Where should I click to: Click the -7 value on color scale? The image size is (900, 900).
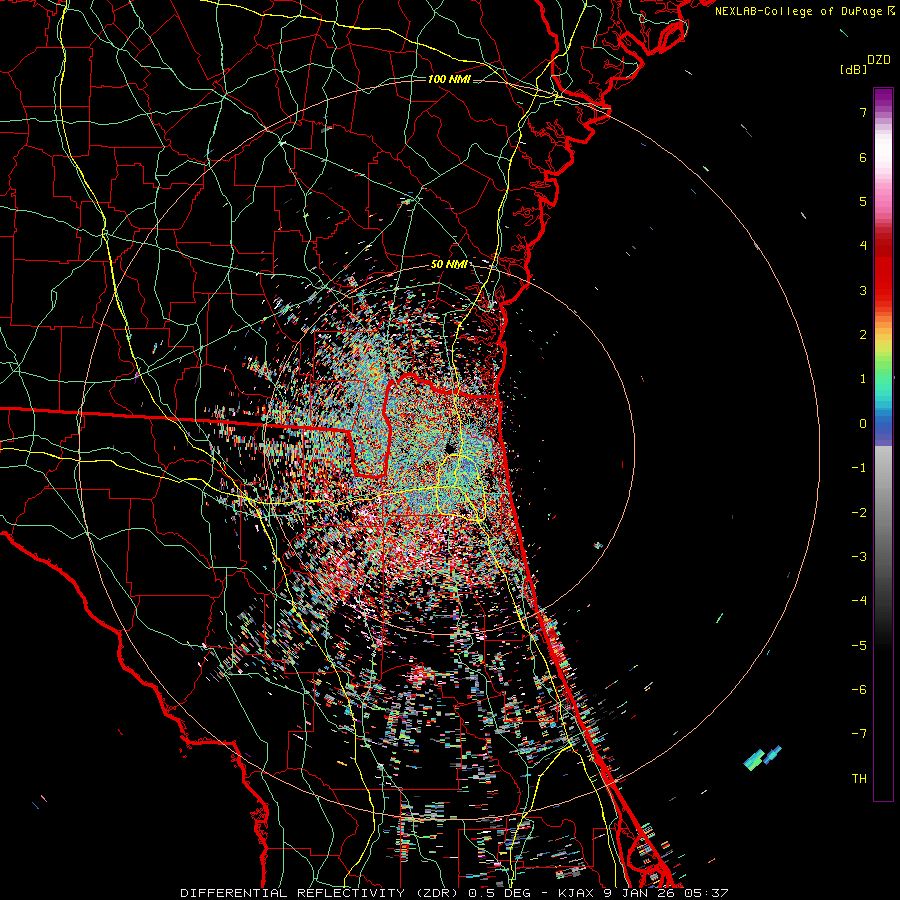(x=859, y=734)
